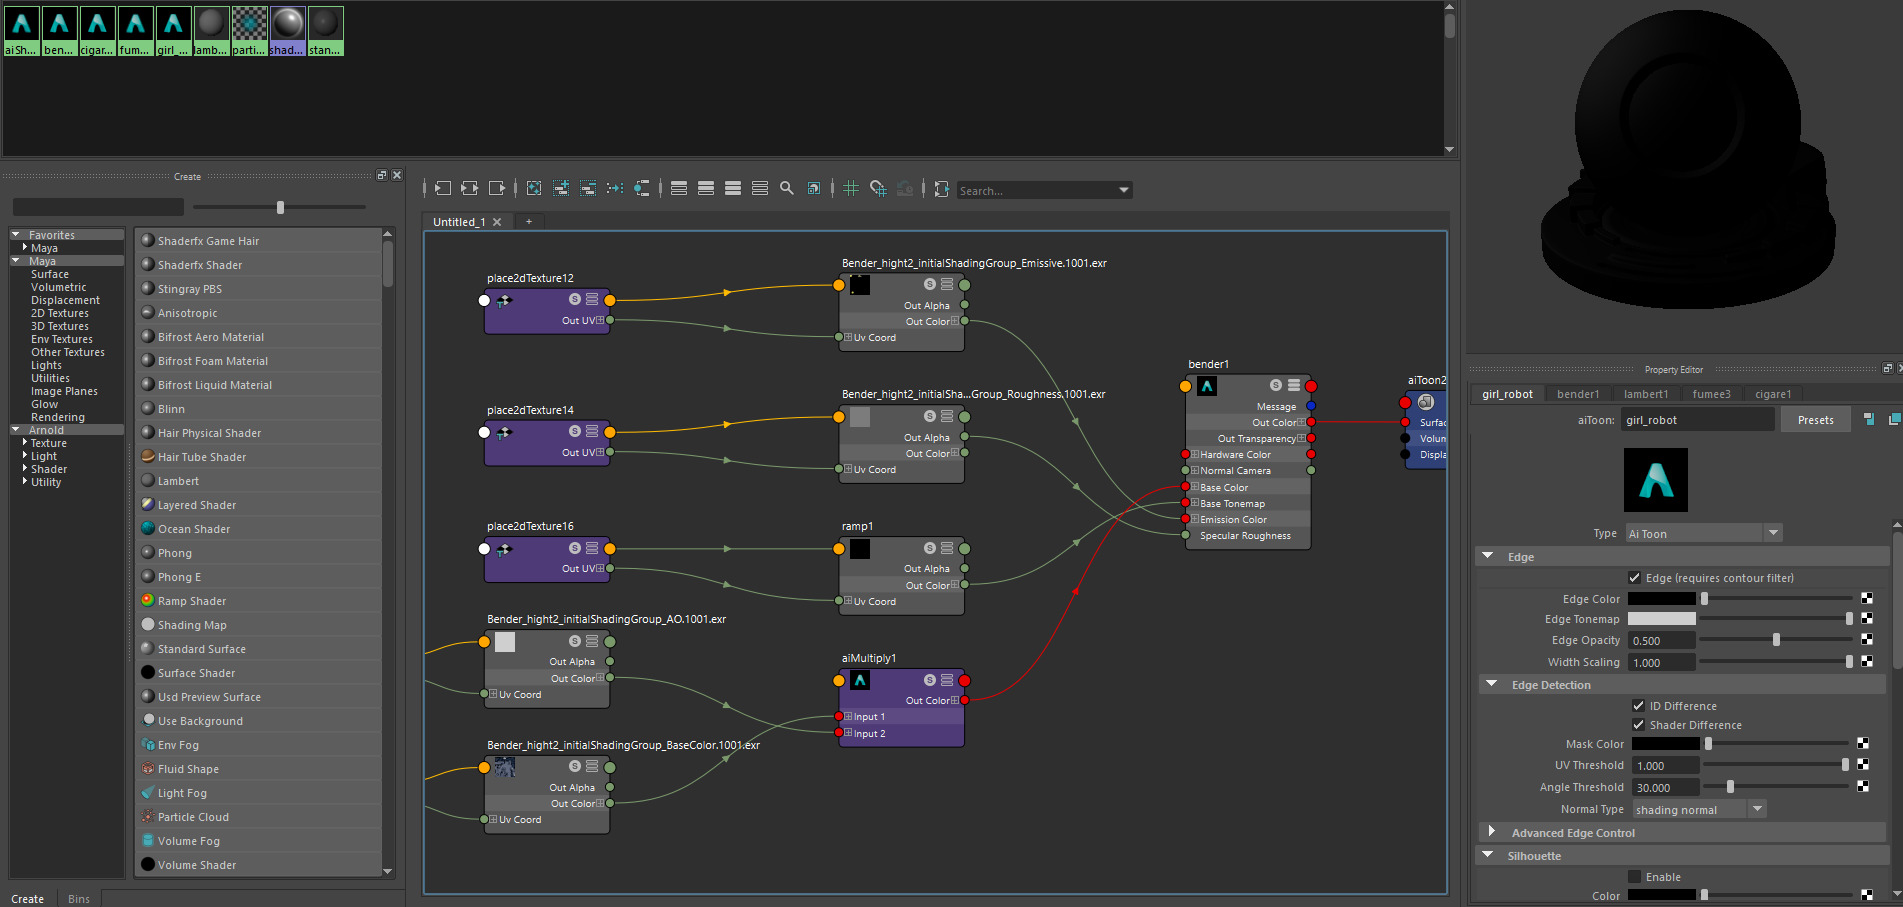1903x907 pixels.
Task: Create a Standard Surface shader
Action: 258,649
